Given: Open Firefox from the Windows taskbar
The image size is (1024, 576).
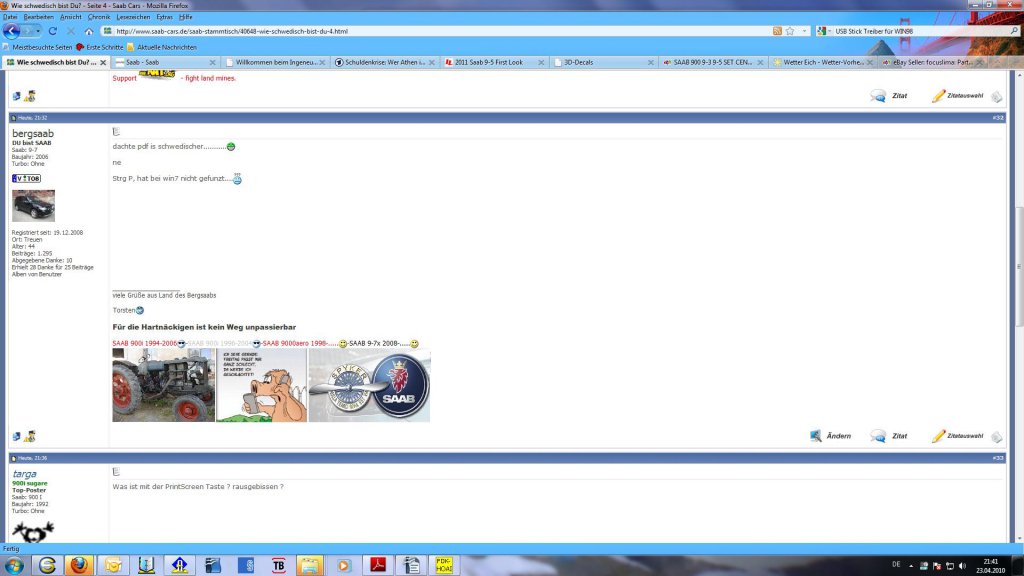Looking at the screenshot, I should coord(79,564).
